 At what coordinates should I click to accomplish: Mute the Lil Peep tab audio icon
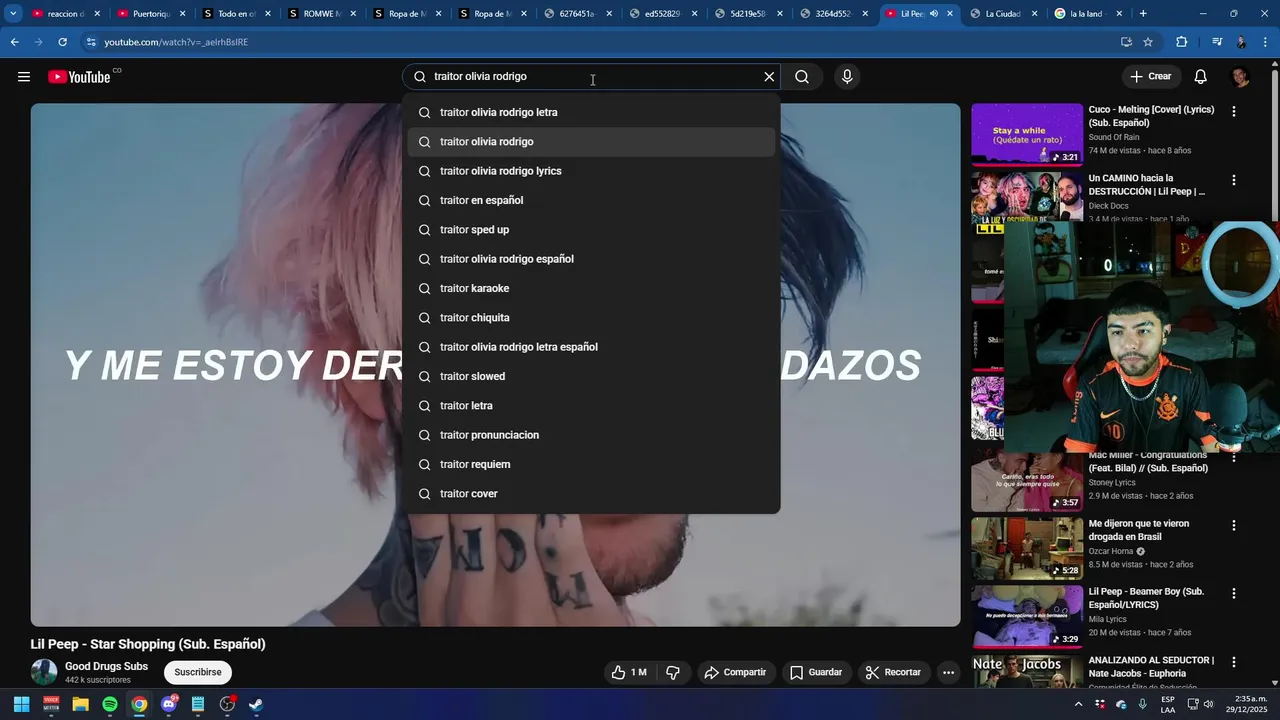[x=933, y=14]
